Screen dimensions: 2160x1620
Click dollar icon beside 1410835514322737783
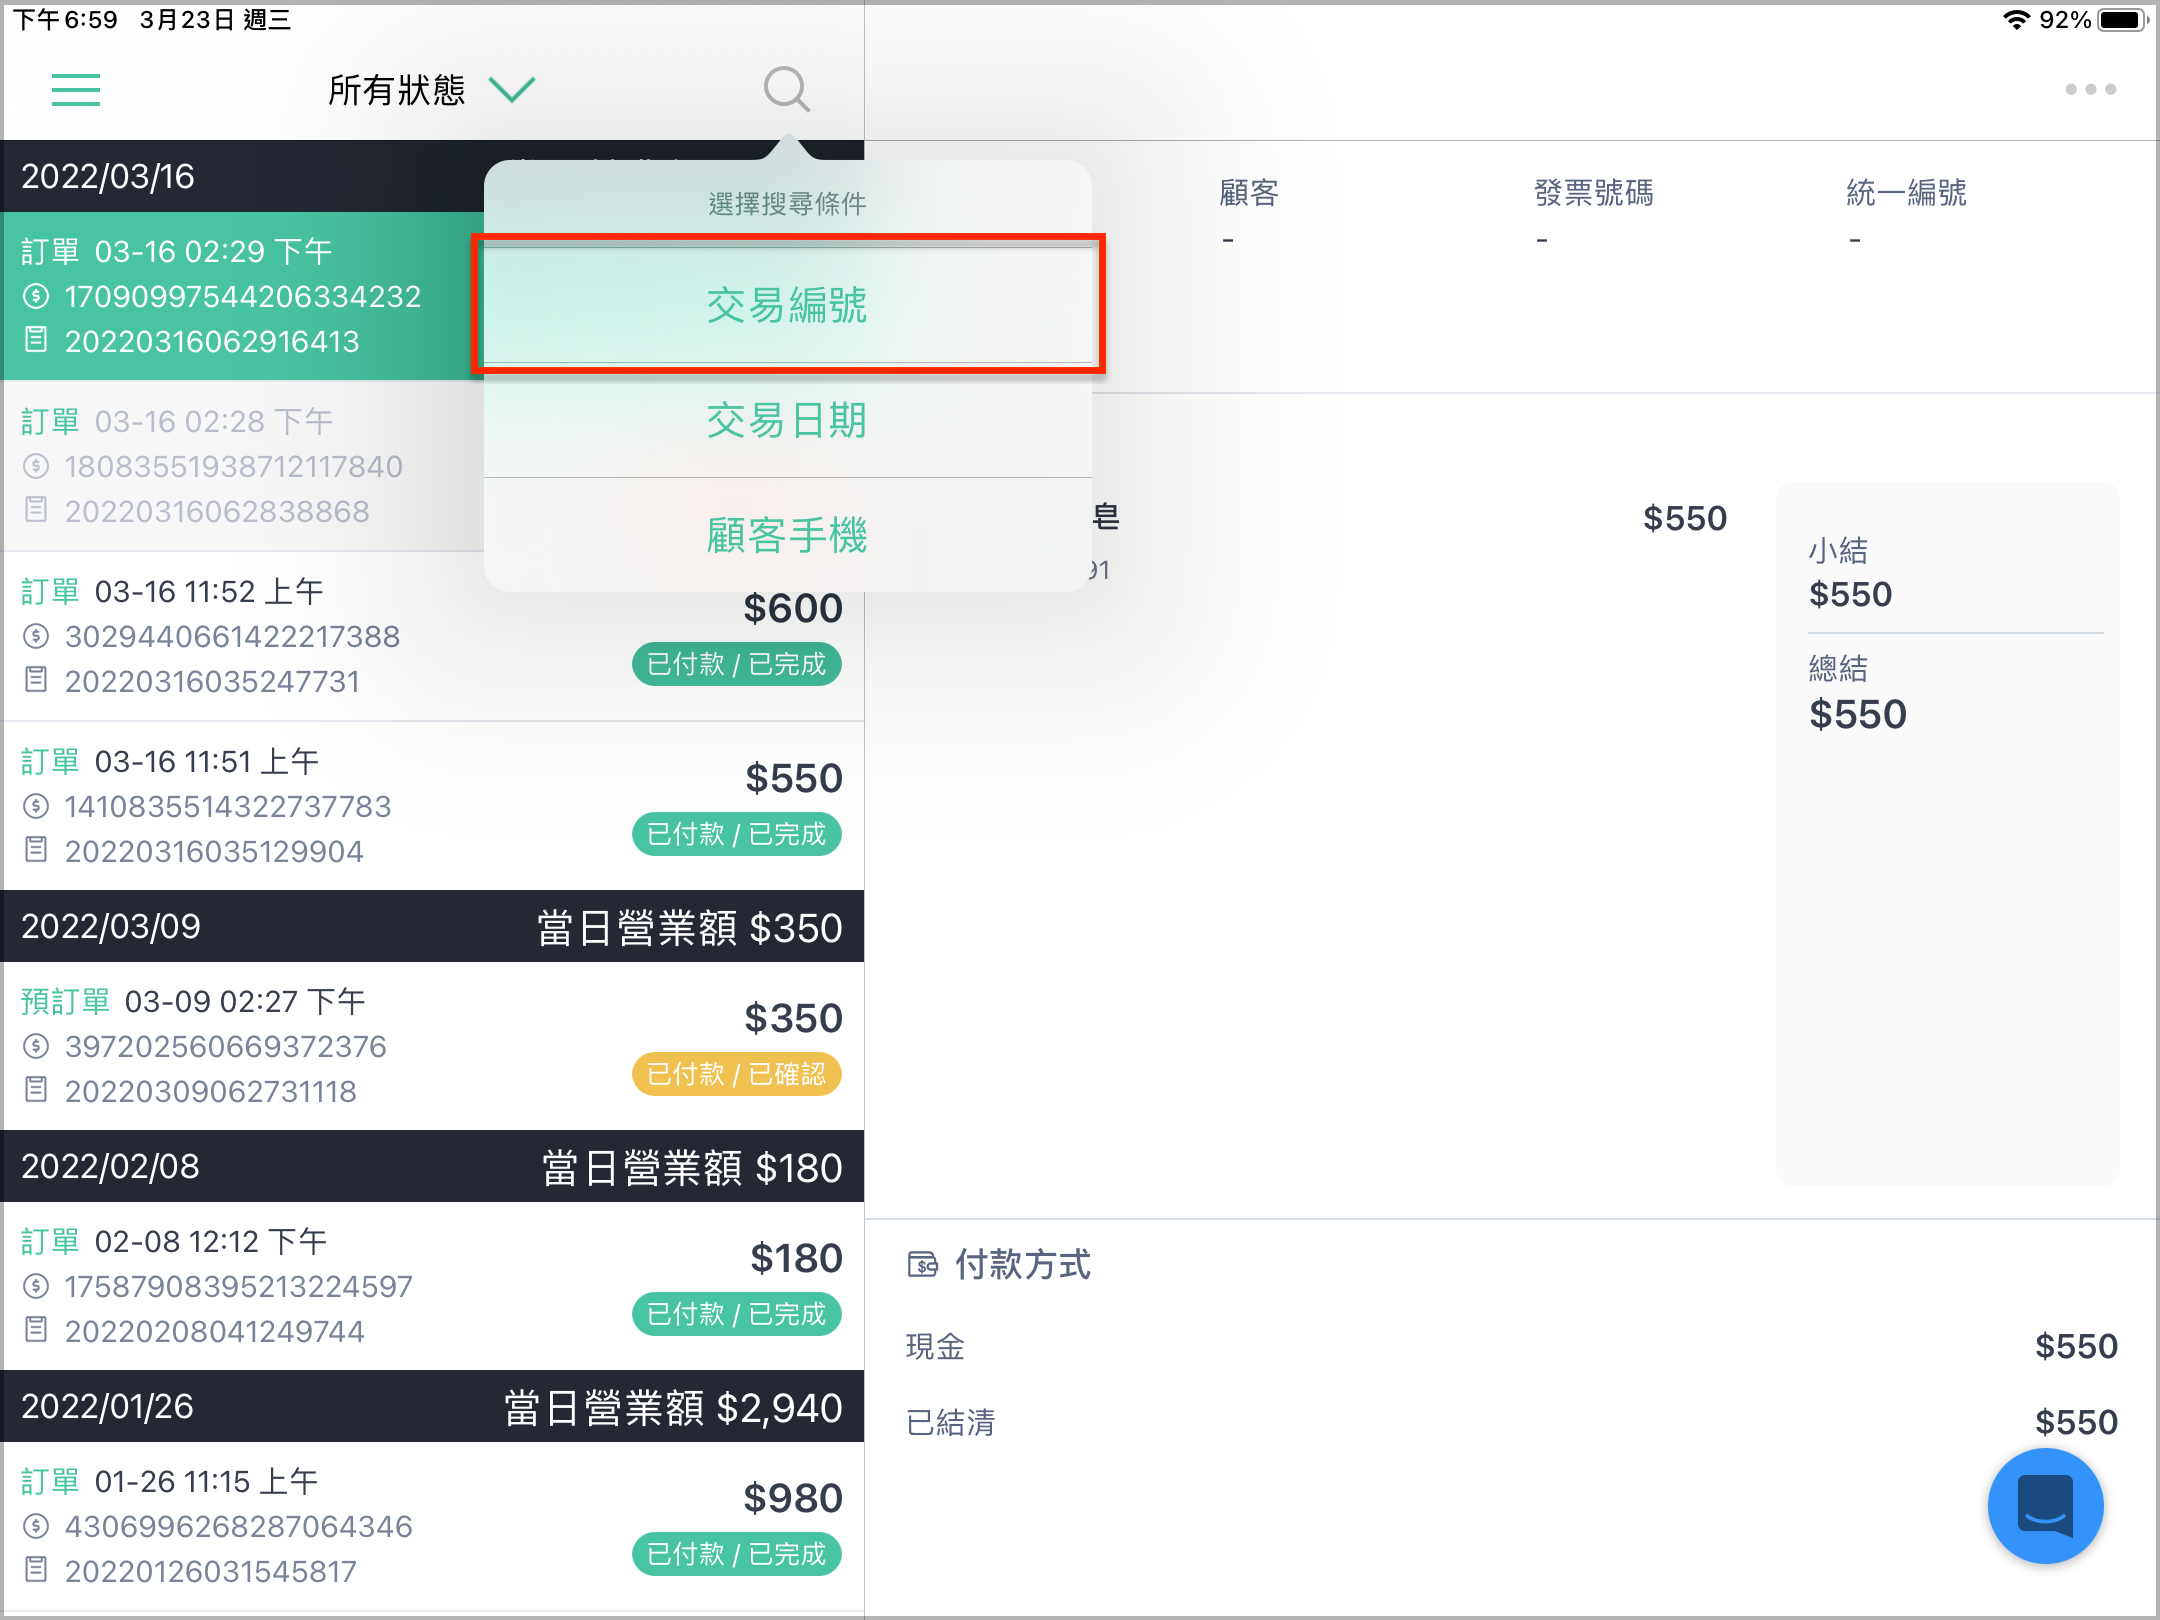click(x=36, y=806)
